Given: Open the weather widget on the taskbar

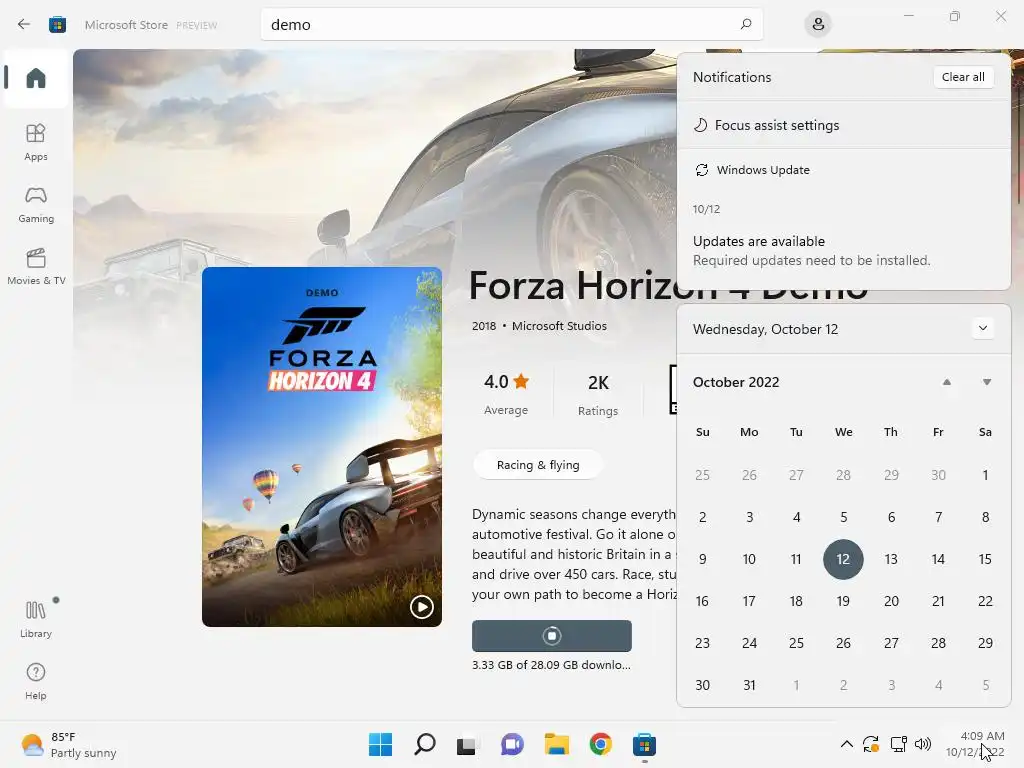Looking at the screenshot, I should [x=68, y=744].
